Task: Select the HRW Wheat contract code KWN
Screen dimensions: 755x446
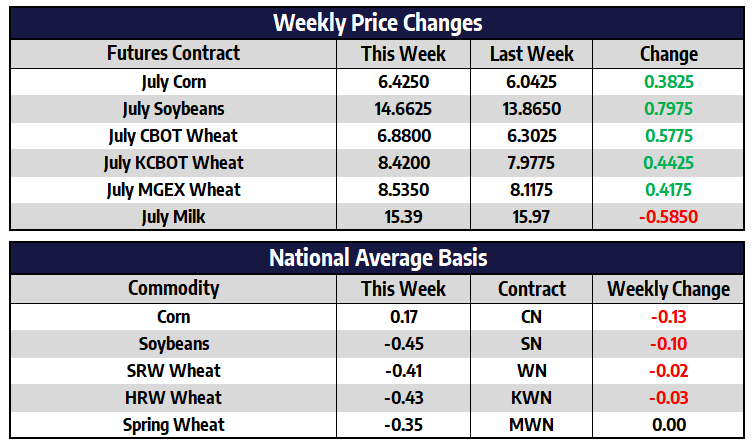Action: 531,398
